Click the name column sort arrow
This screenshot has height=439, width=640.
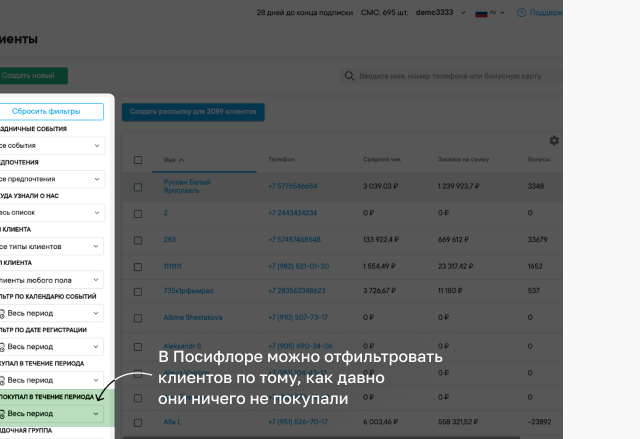coord(181,160)
